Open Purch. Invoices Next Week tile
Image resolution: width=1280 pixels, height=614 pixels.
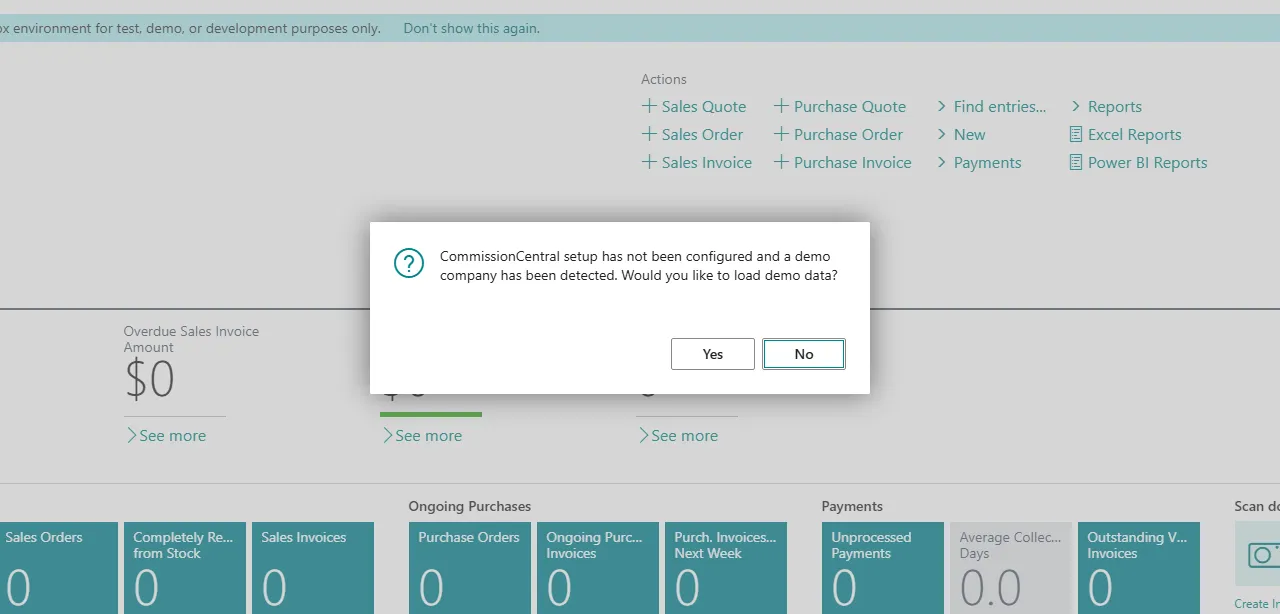725,568
